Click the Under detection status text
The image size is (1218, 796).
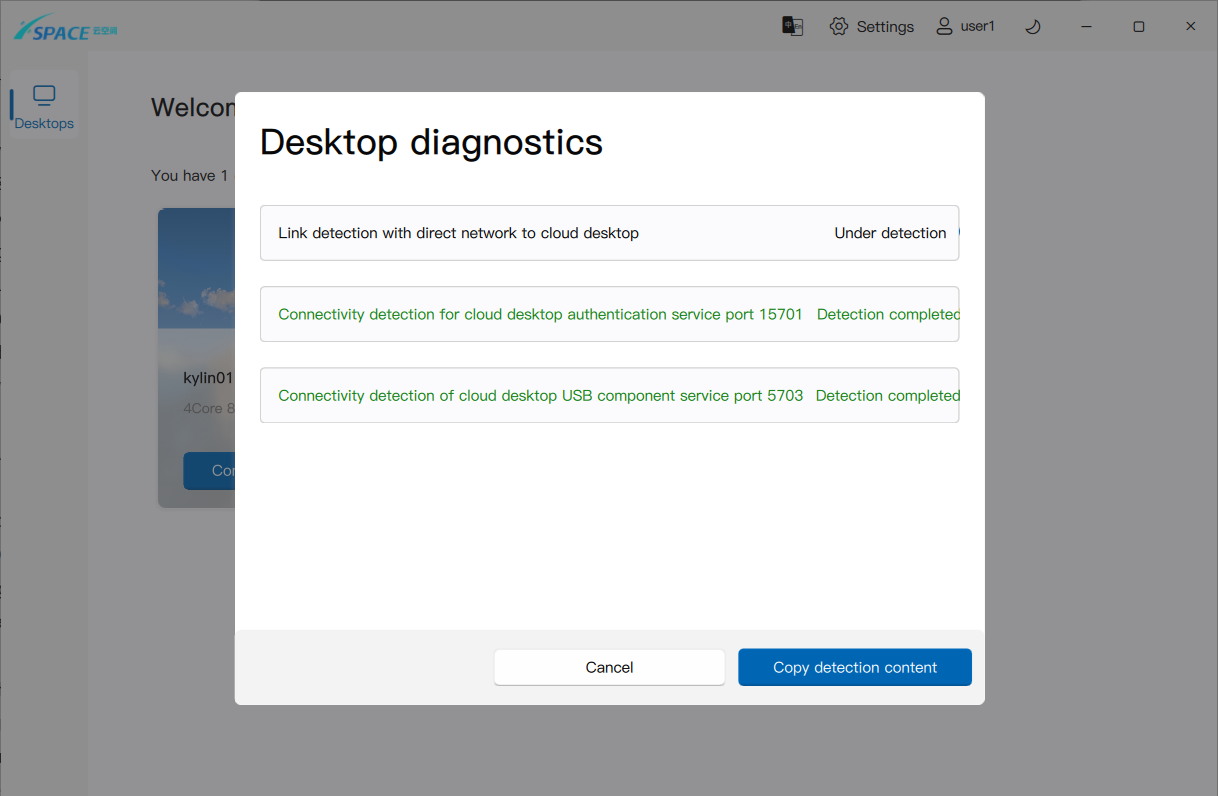pos(890,233)
